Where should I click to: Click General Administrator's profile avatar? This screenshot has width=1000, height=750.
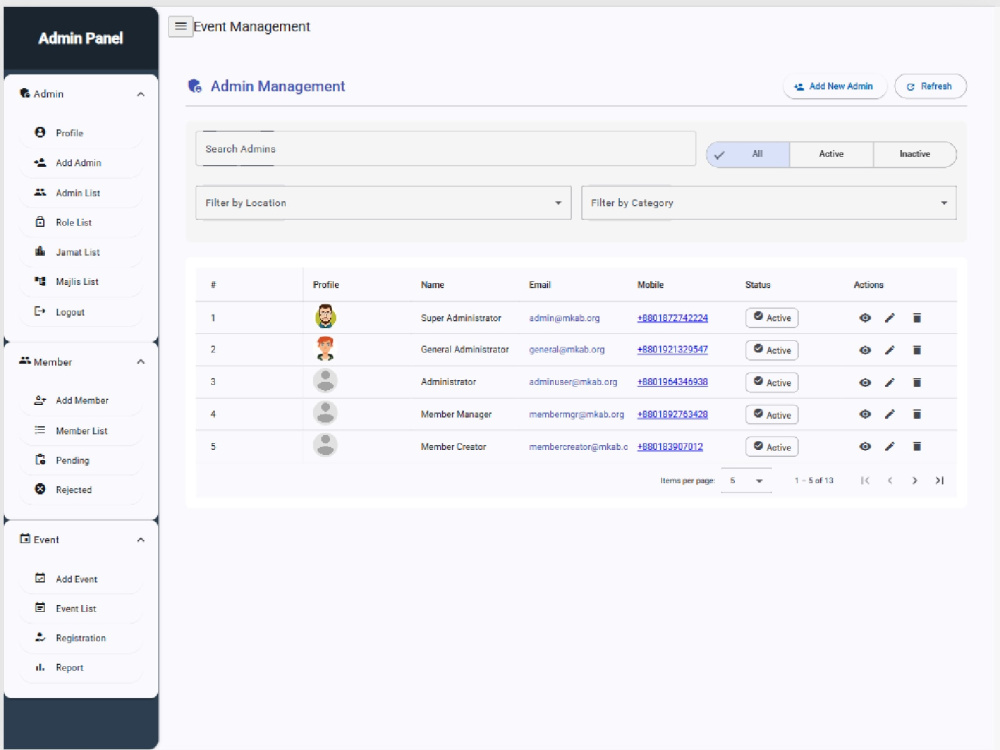pos(325,349)
